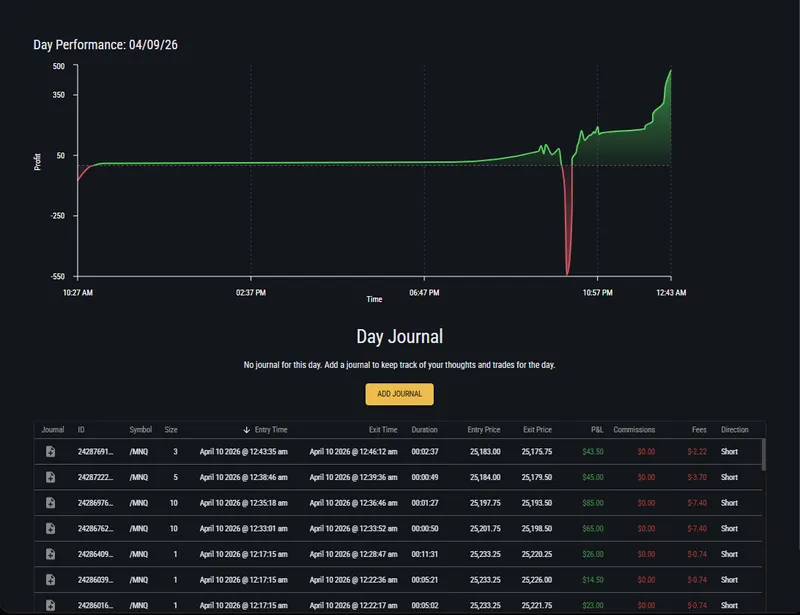The width and height of the screenshot is (800, 615).
Task: Sort by Entry Time column header
Action: 271,430
